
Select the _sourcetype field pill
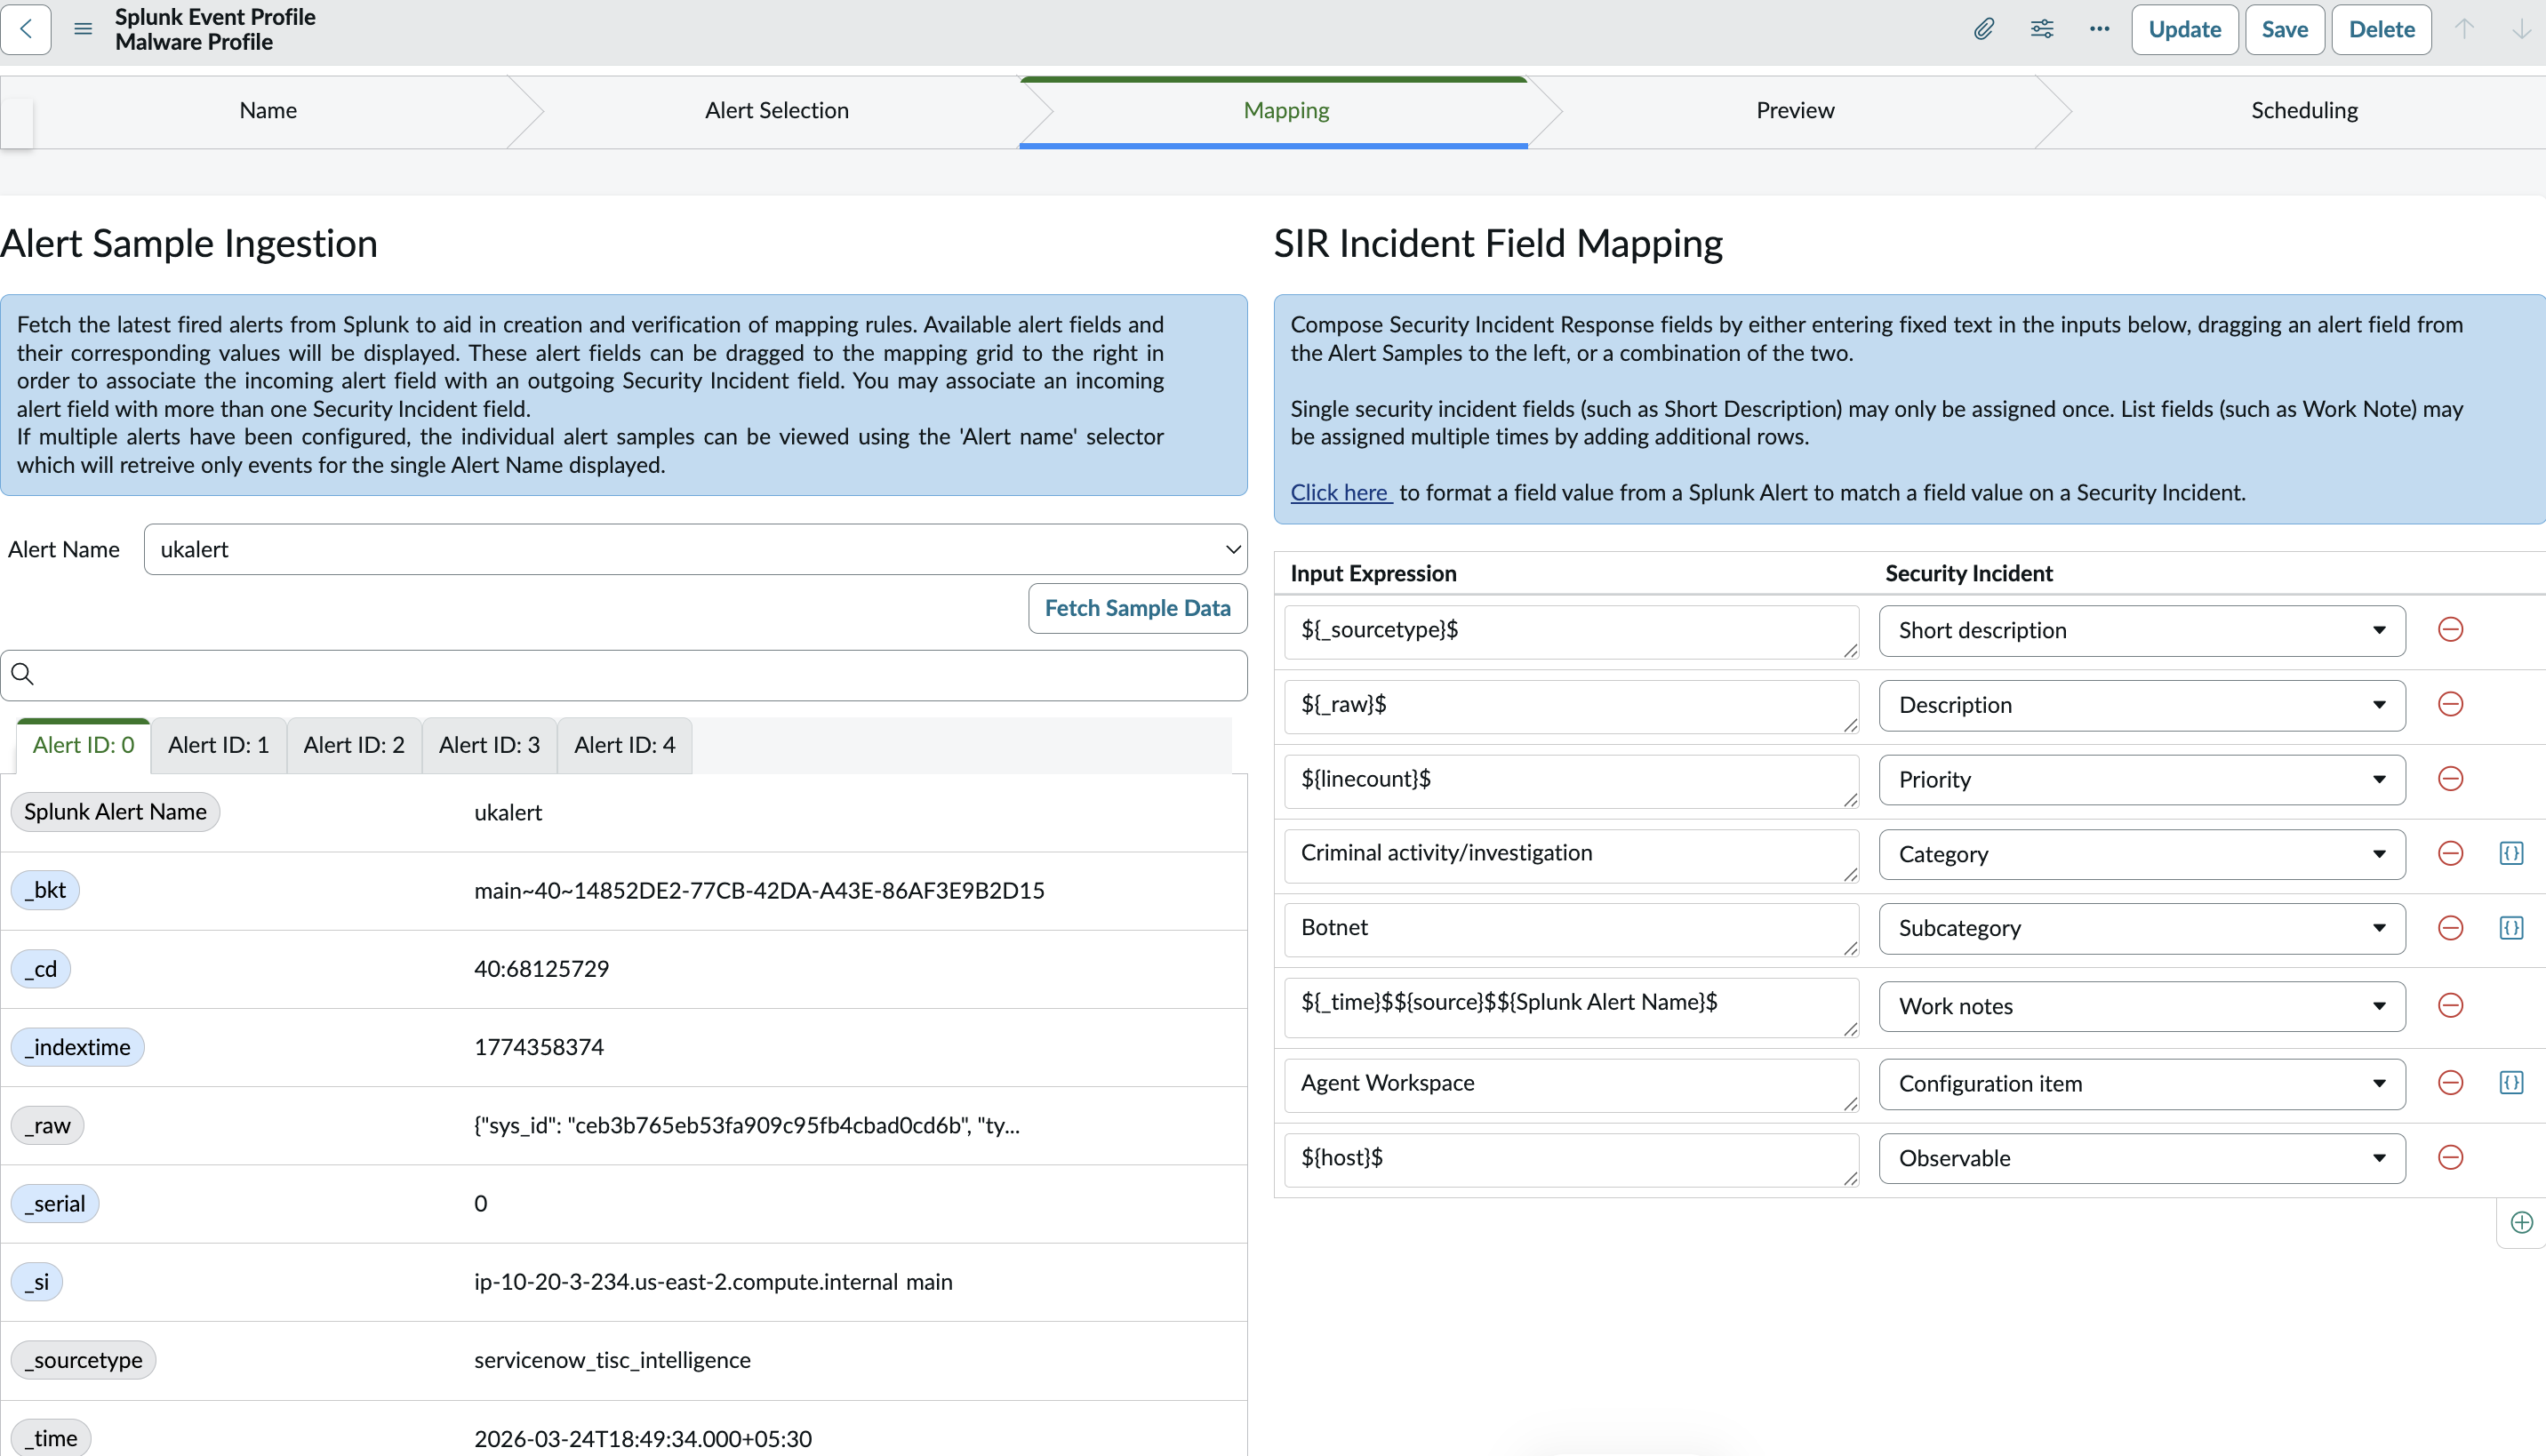tap(83, 1361)
